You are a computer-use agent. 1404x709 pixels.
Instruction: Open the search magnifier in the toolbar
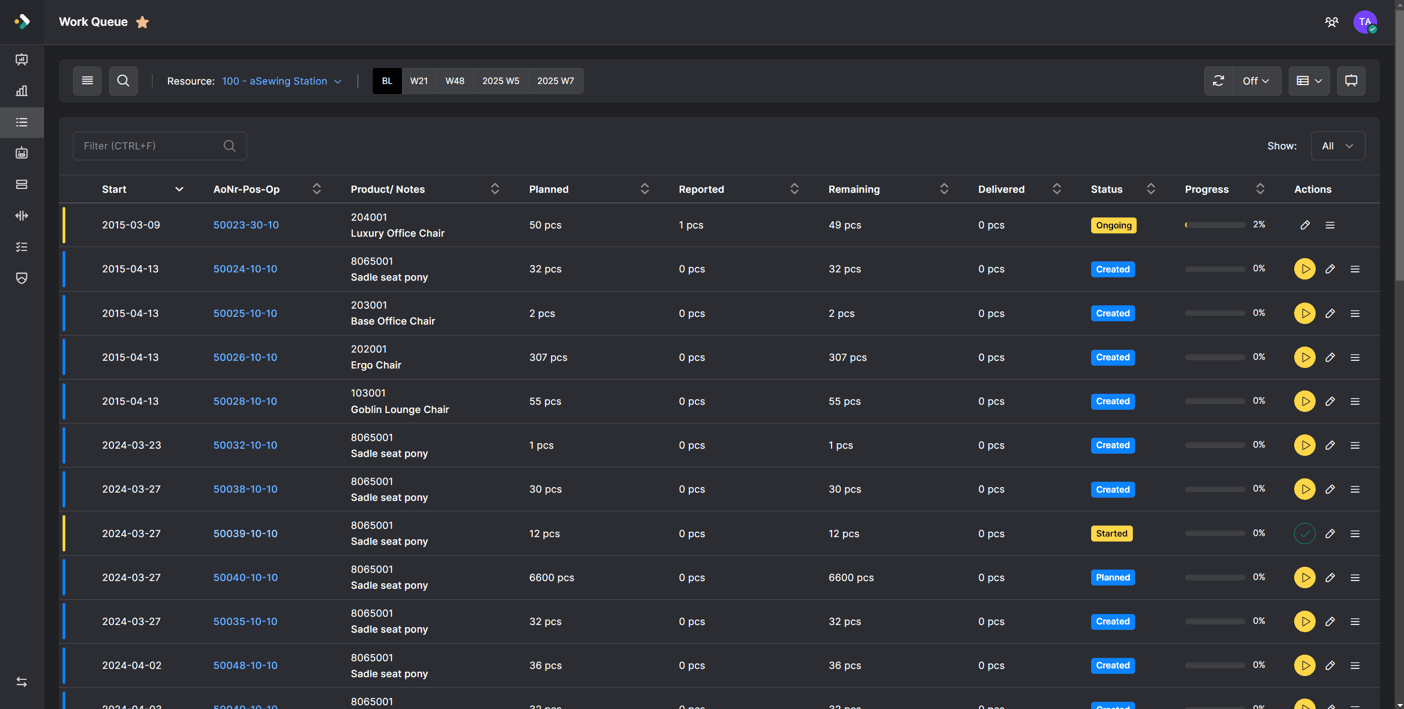[123, 81]
